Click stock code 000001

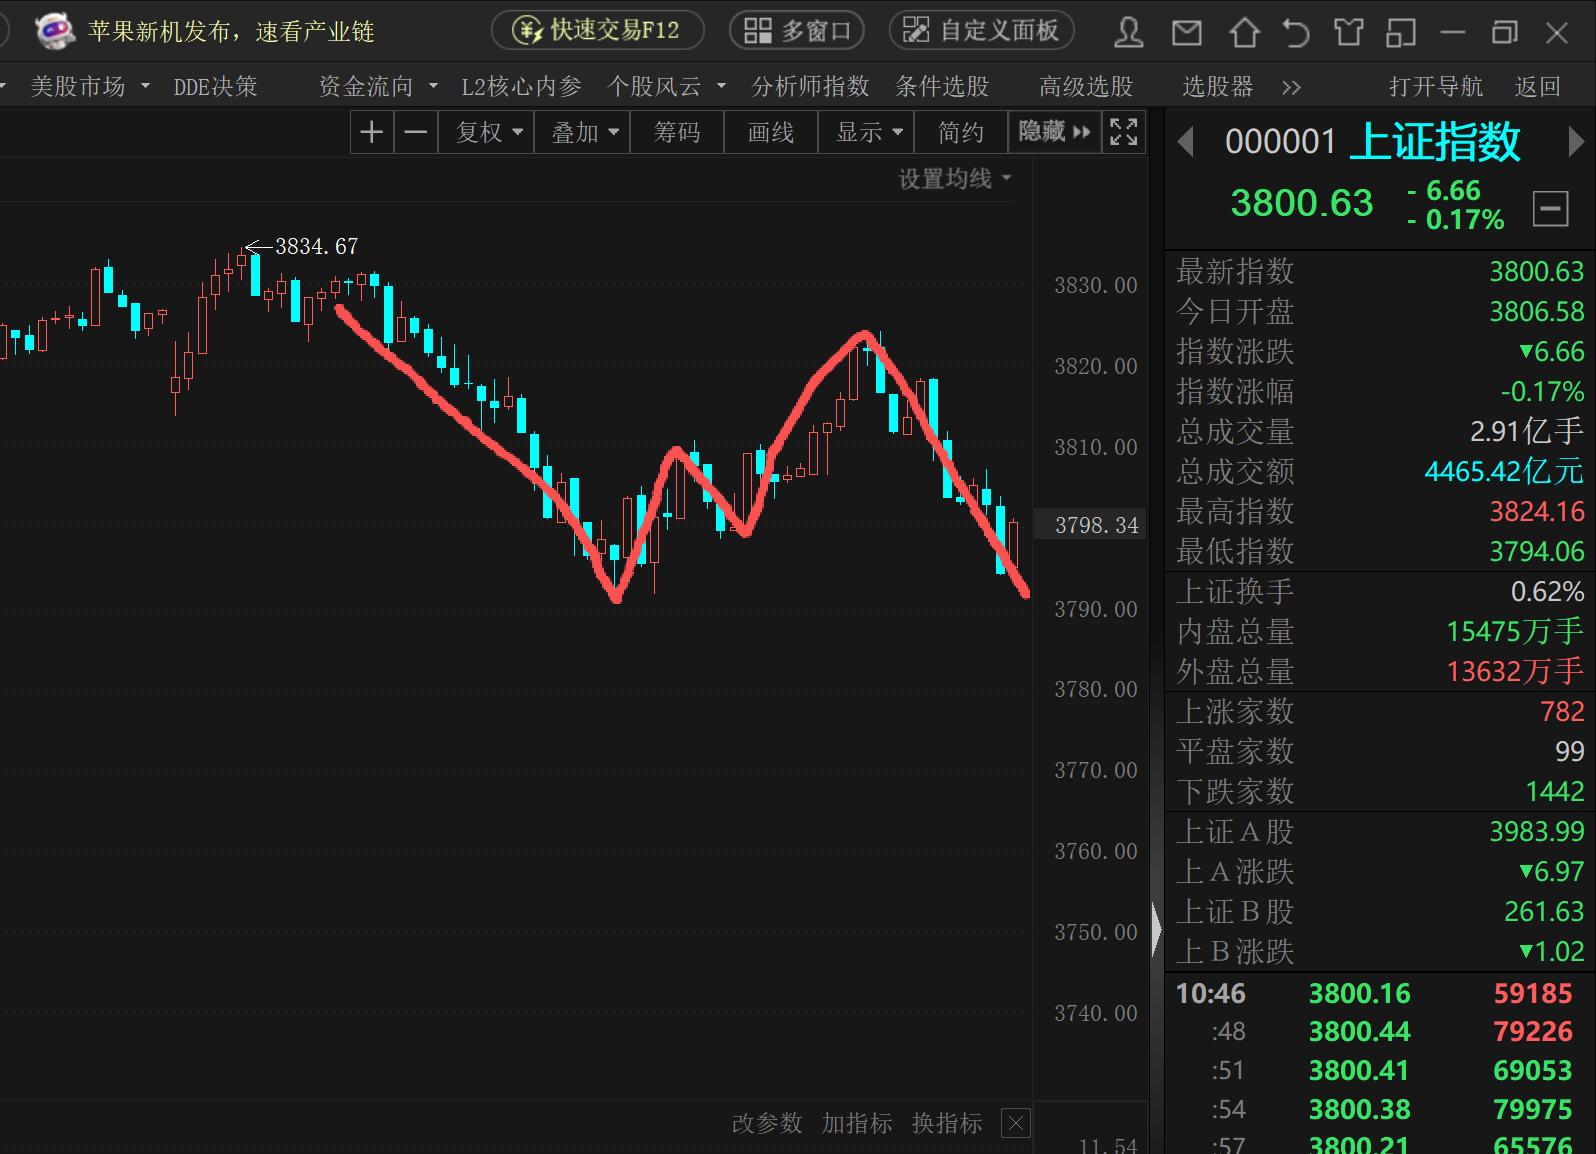(x=1280, y=142)
